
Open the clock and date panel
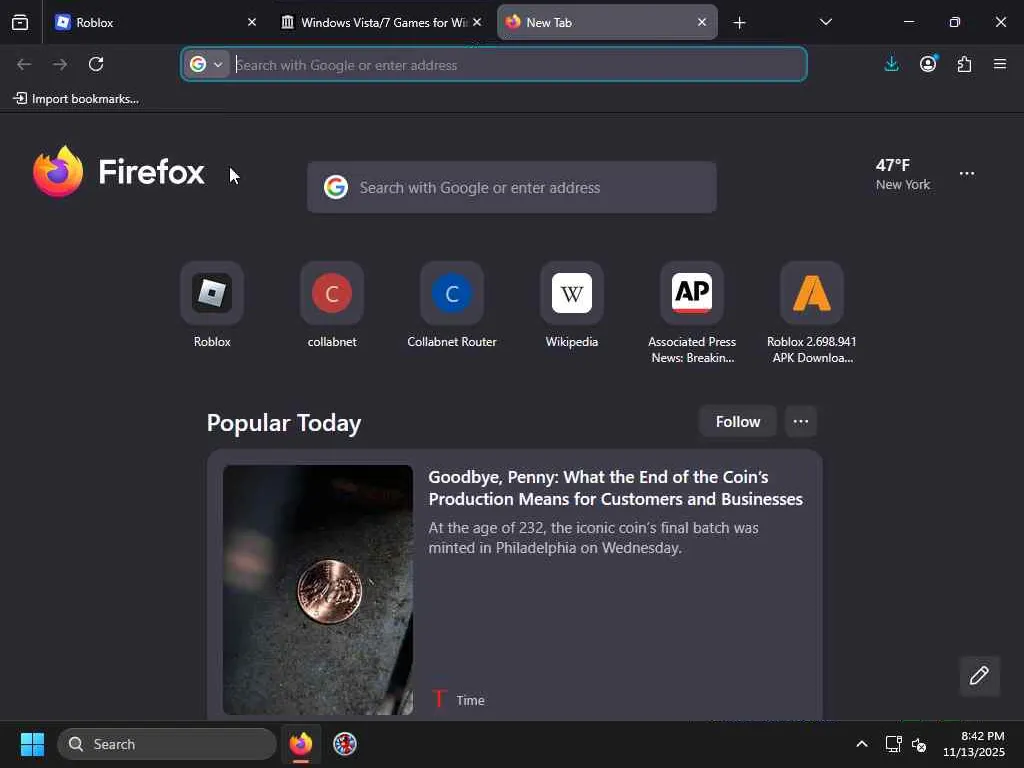coord(974,744)
